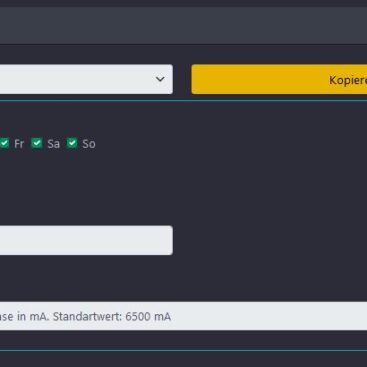Toggle the Sa checkbox off
Viewport: 367px width, 367px height.
click(x=37, y=143)
